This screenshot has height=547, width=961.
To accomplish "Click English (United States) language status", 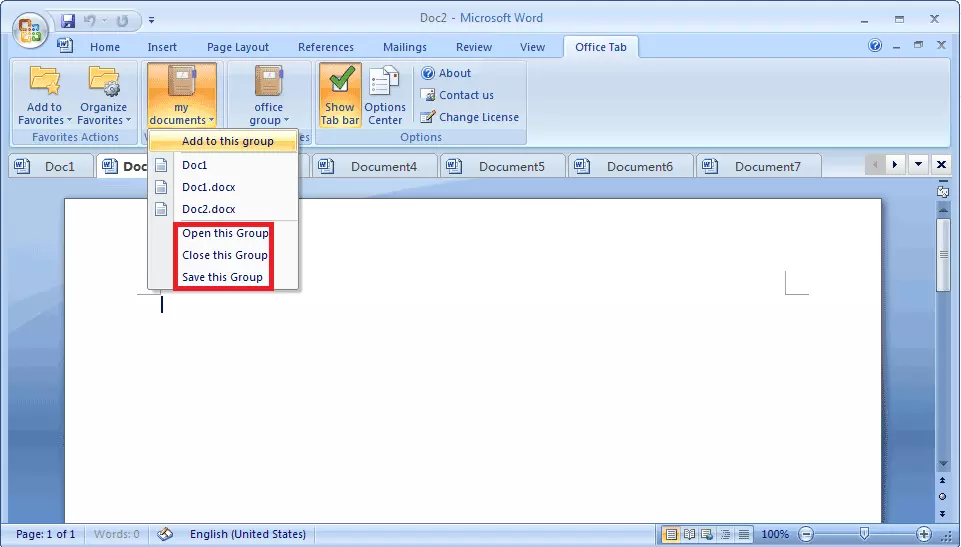I will point(248,534).
